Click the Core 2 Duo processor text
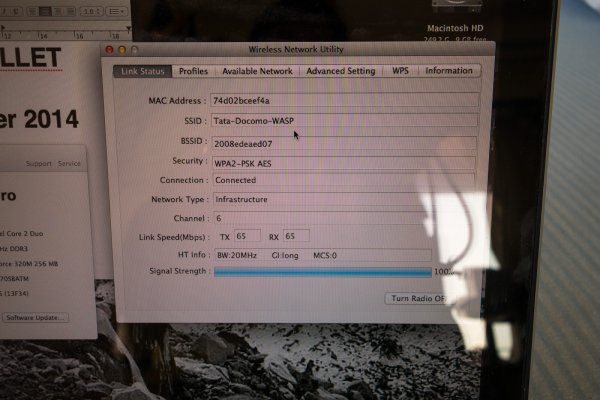This screenshot has height=400, width=600. click(24, 233)
